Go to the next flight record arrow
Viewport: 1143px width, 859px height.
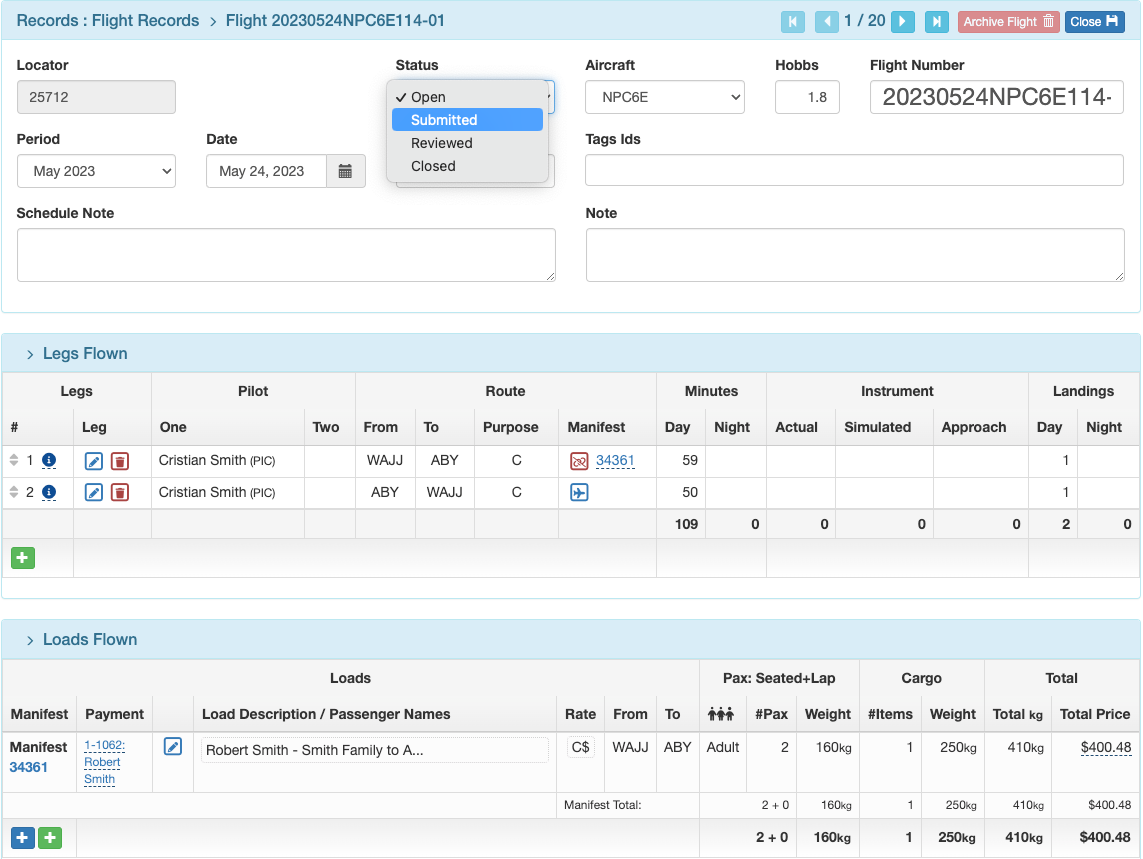click(903, 21)
